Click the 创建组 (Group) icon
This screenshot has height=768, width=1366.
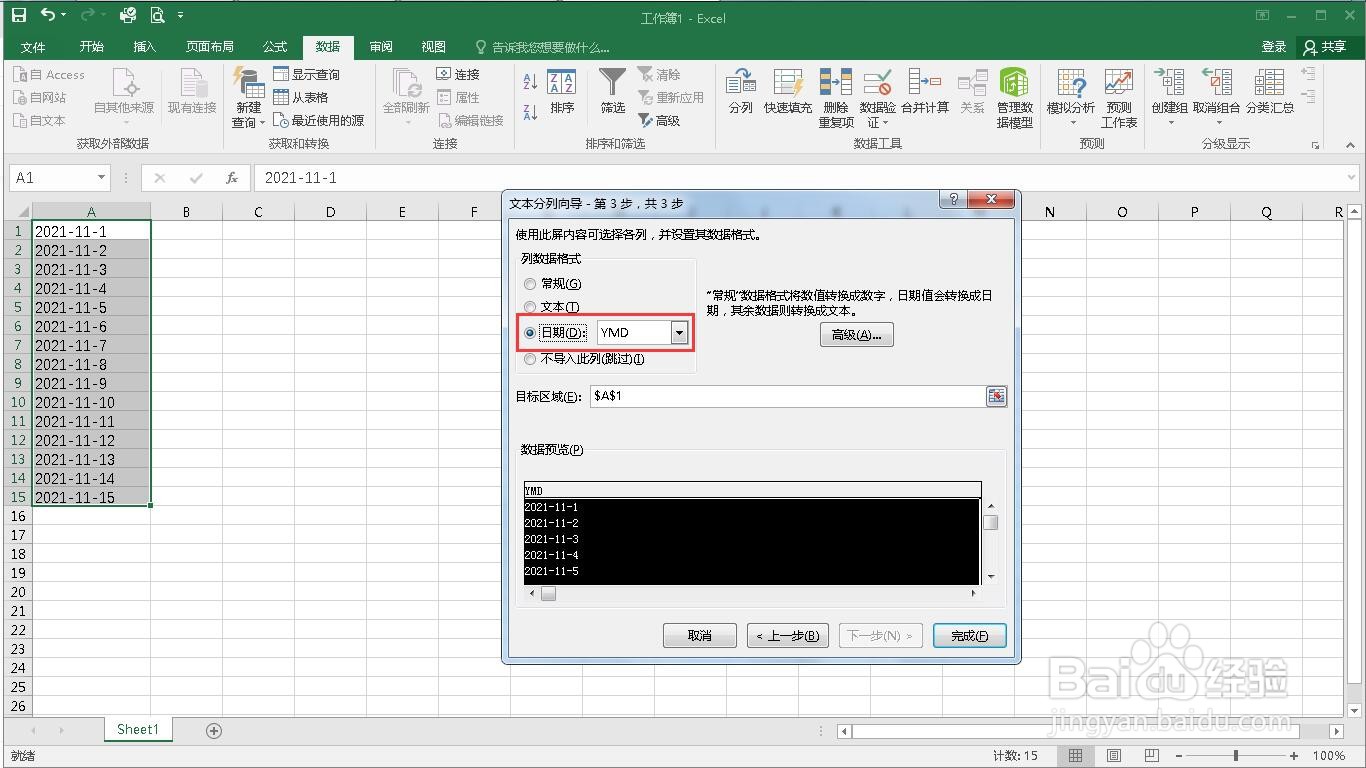[1170, 95]
